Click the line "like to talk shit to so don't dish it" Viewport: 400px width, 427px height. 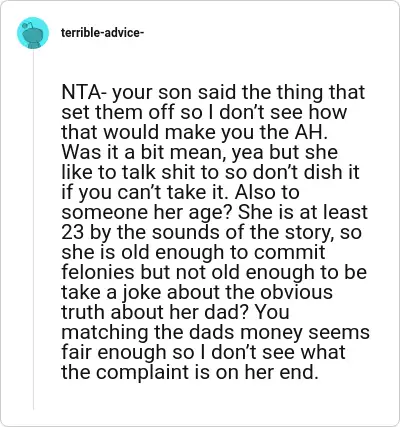click(x=210, y=172)
